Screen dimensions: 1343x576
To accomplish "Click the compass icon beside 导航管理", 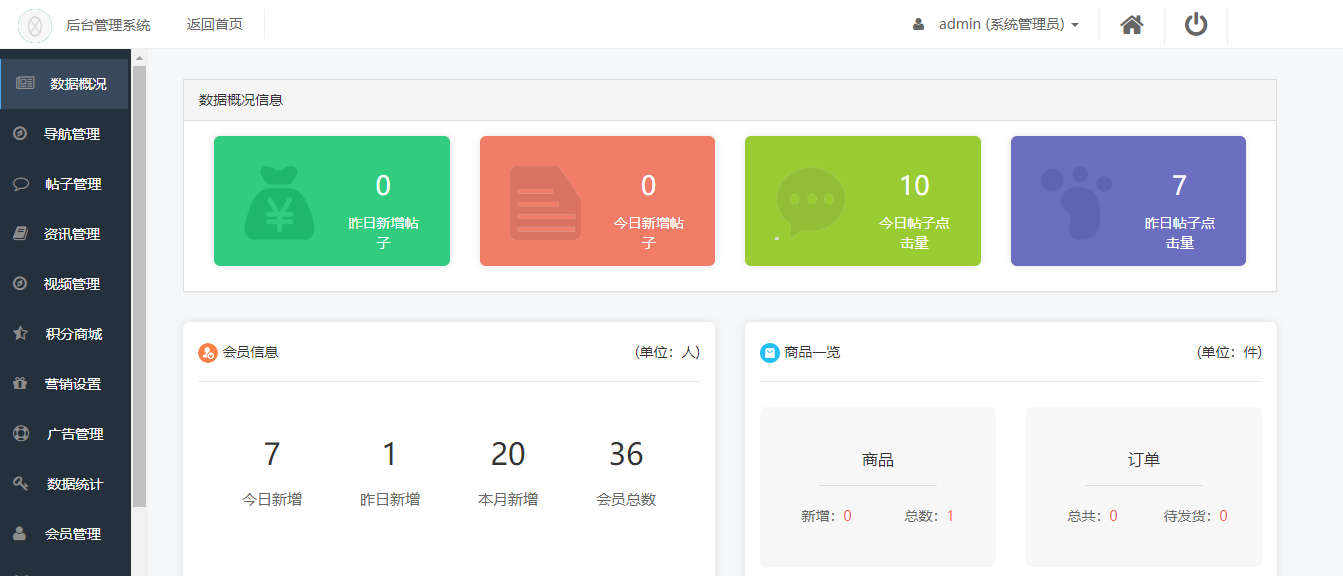I will coord(20,134).
